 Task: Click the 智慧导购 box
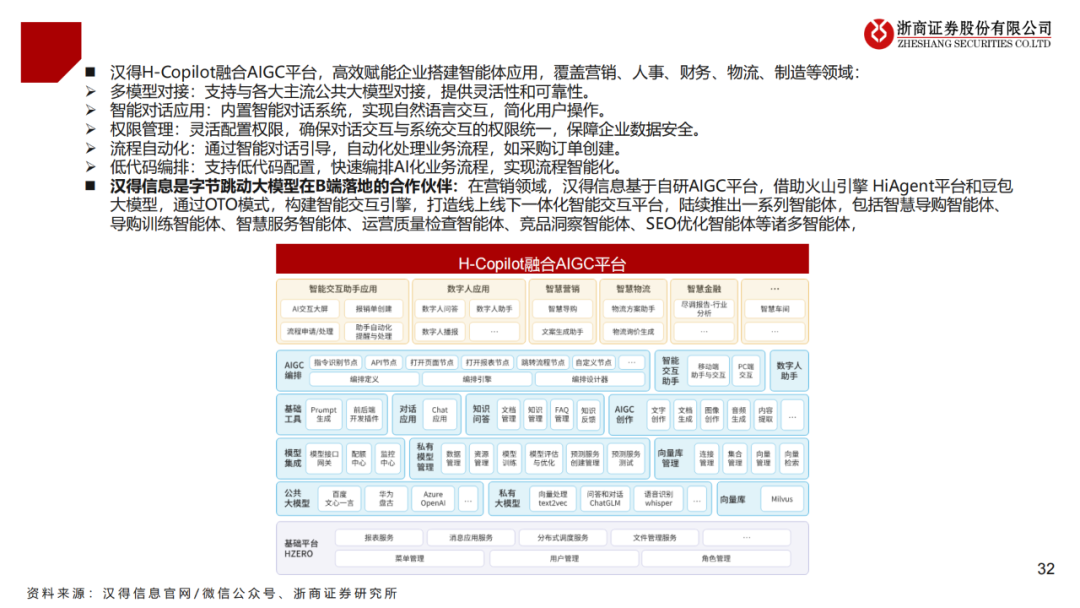coord(562,309)
